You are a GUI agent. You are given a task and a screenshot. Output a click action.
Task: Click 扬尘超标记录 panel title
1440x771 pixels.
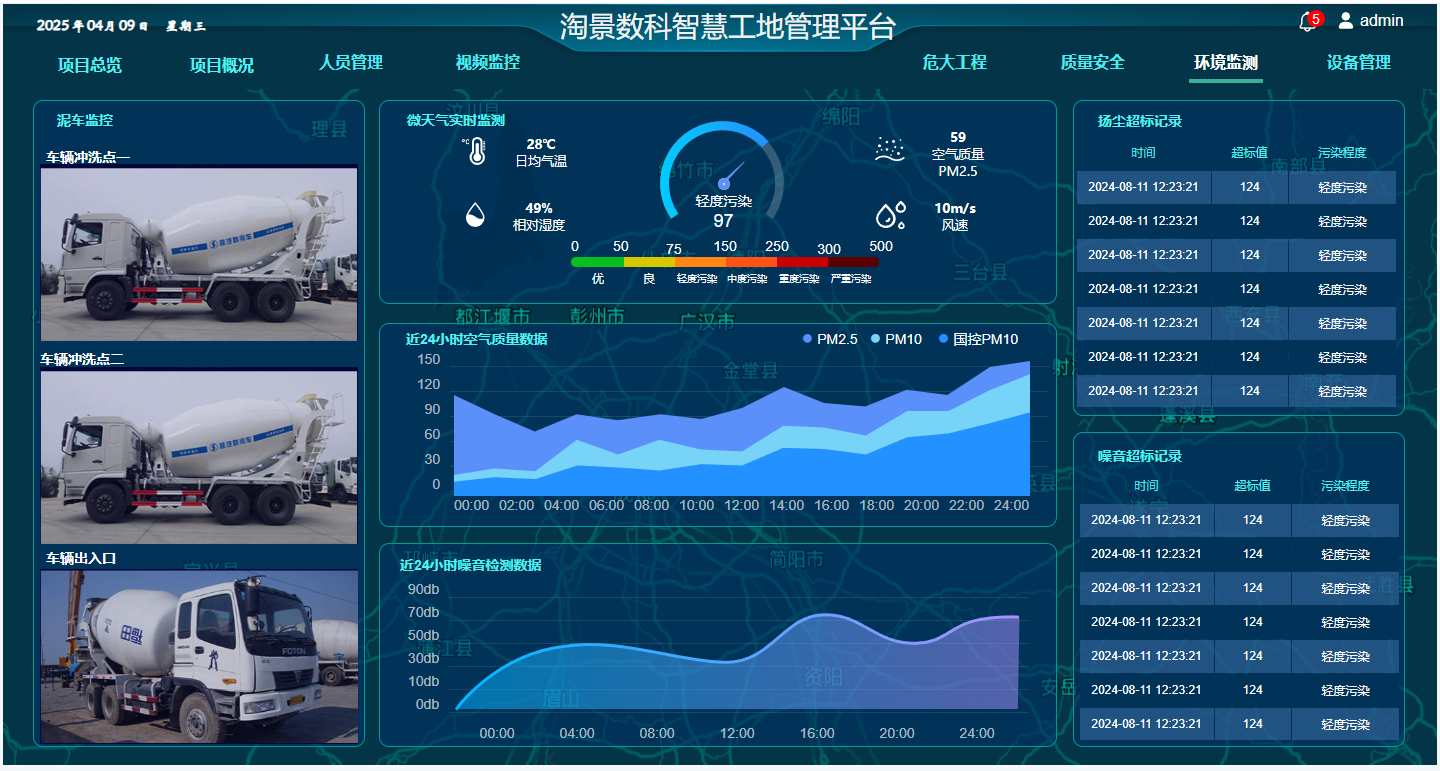coord(1139,121)
